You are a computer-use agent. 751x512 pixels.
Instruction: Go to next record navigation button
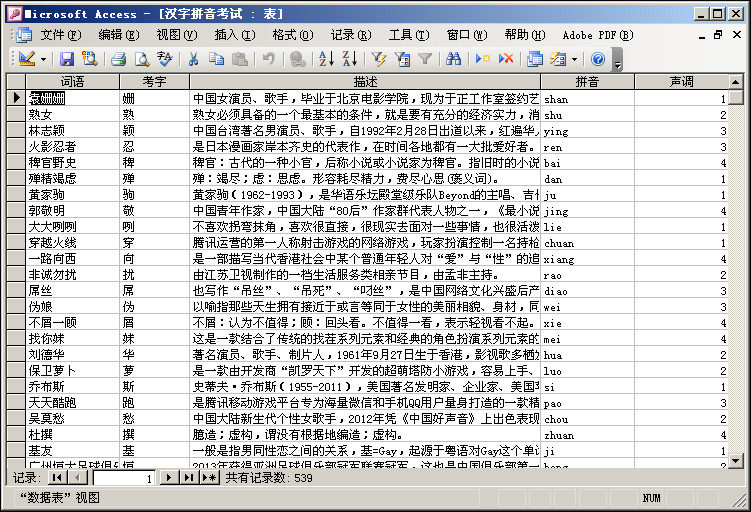(169, 478)
